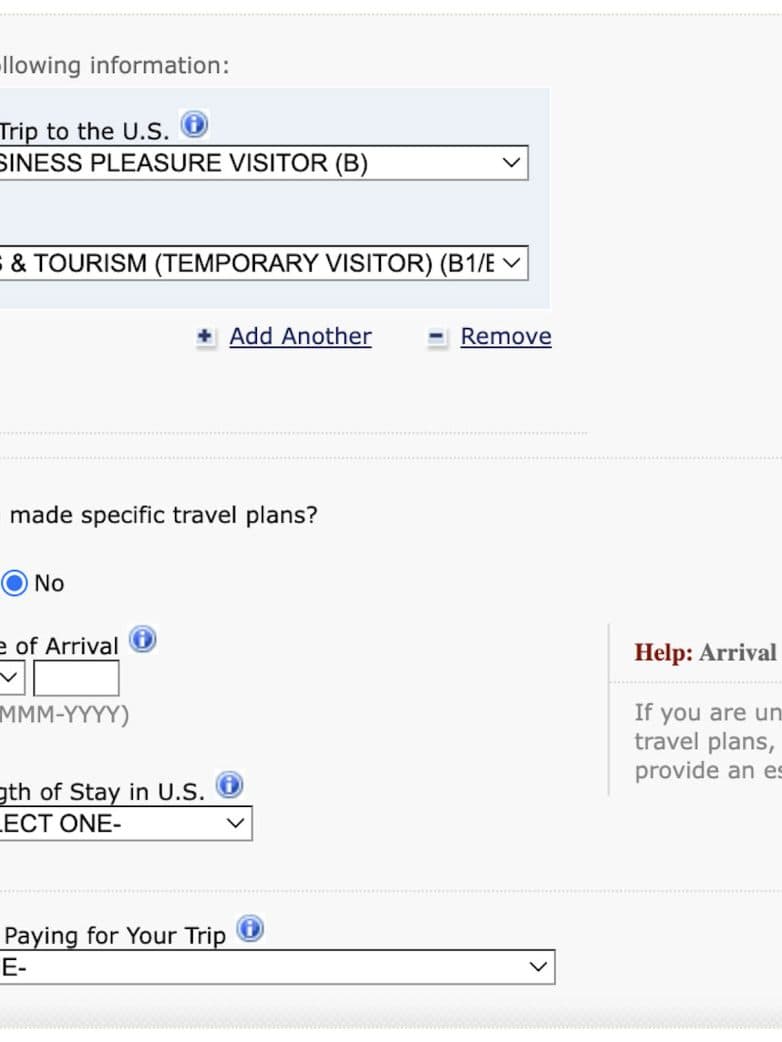Click the "made specific travel plans?" question text
This screenshot has height=1042, width=782.
point(164,516)
